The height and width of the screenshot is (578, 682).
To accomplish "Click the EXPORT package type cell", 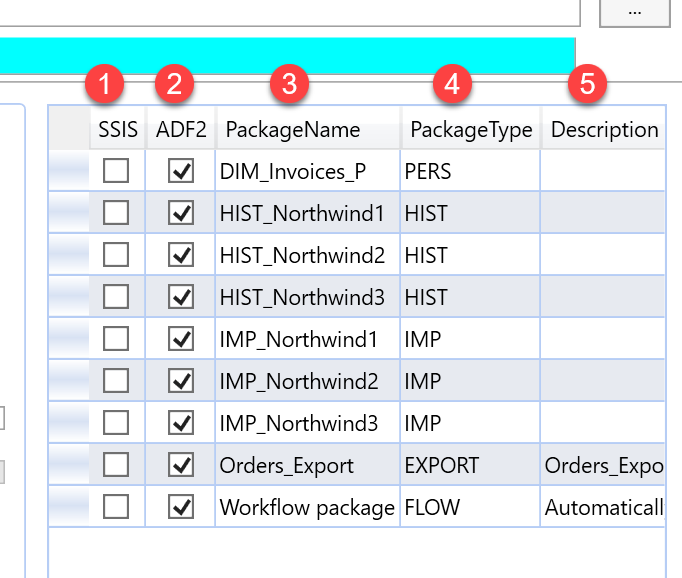I will click(x=470, y=464).
